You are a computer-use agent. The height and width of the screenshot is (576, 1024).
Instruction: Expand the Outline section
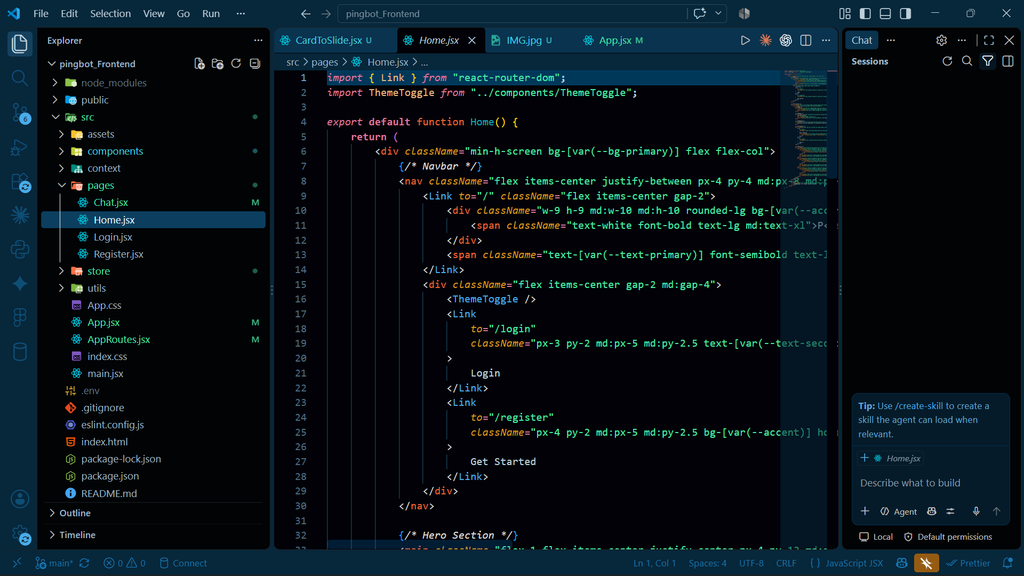[x=75, y=513]
